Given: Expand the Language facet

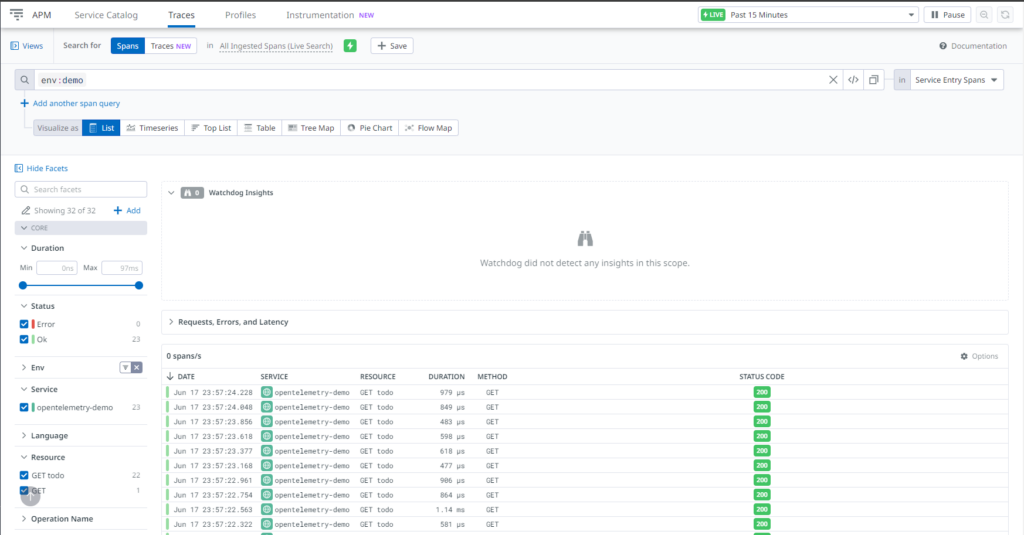Looking at the screenshot, I should 24,436.
